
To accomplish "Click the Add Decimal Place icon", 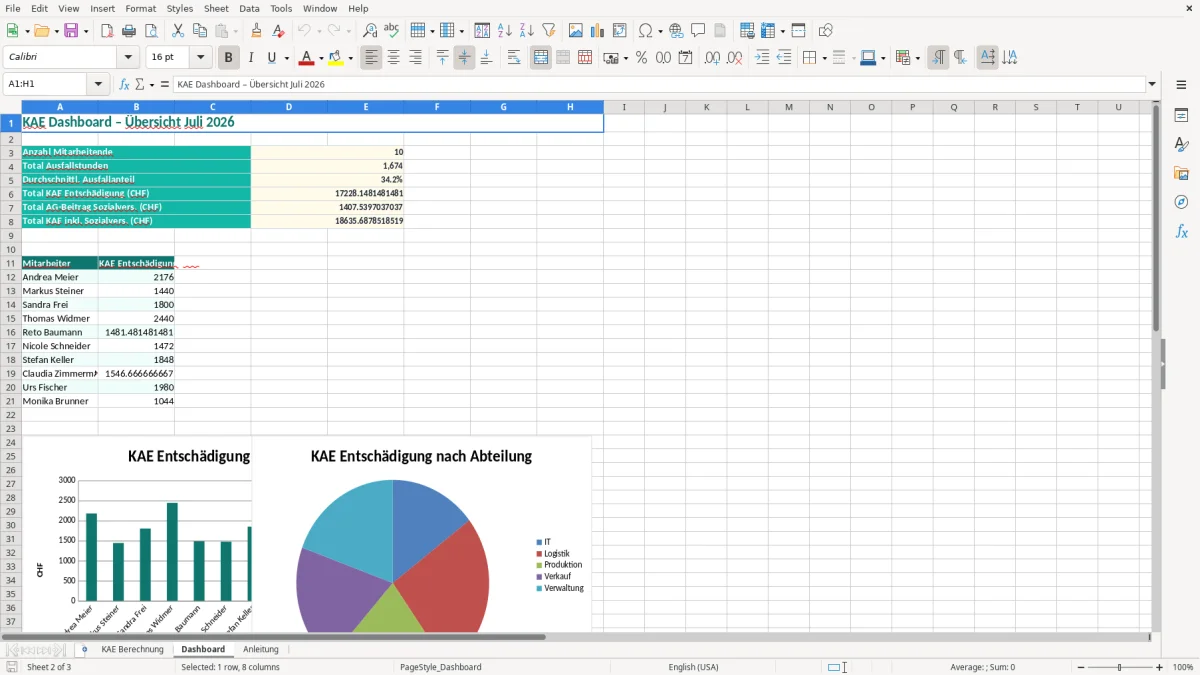I will 712,58.
